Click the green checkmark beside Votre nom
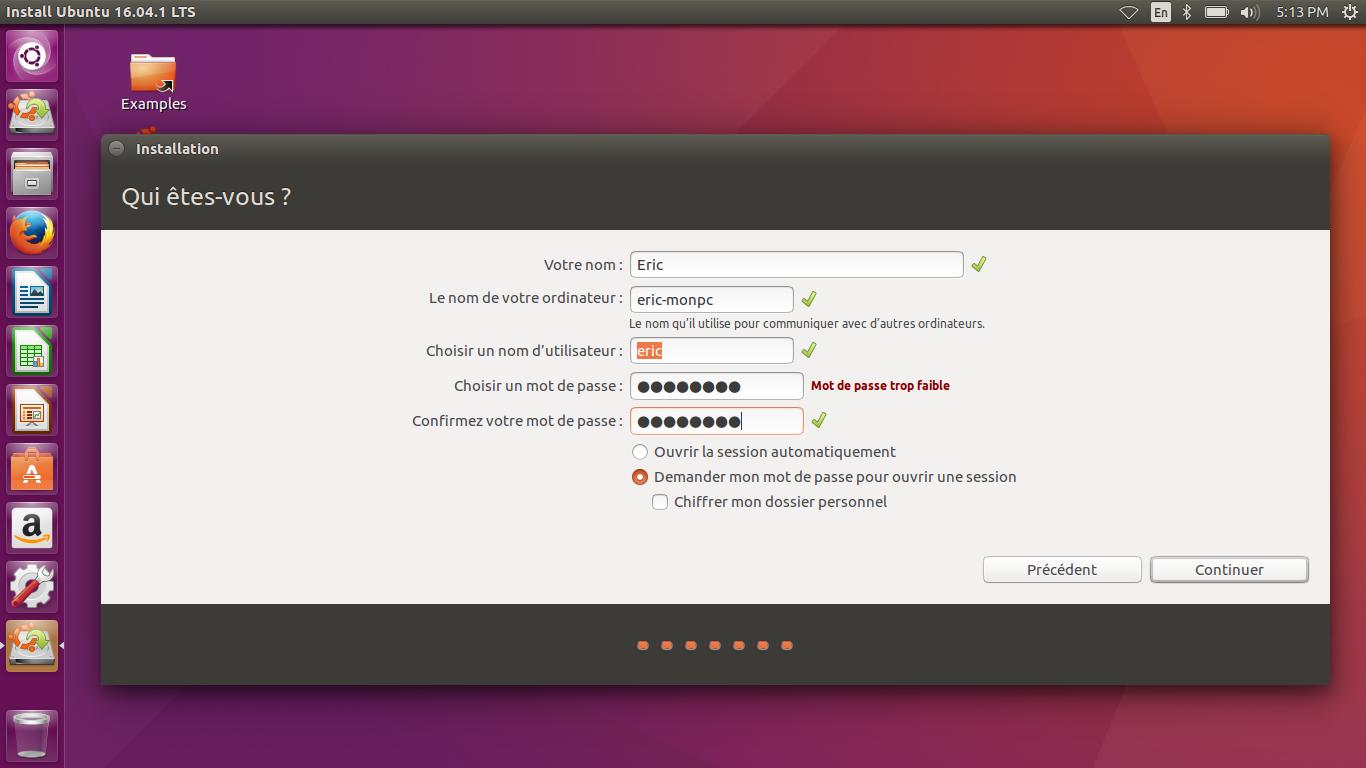The image size is (1366, 768). point(979,264)
